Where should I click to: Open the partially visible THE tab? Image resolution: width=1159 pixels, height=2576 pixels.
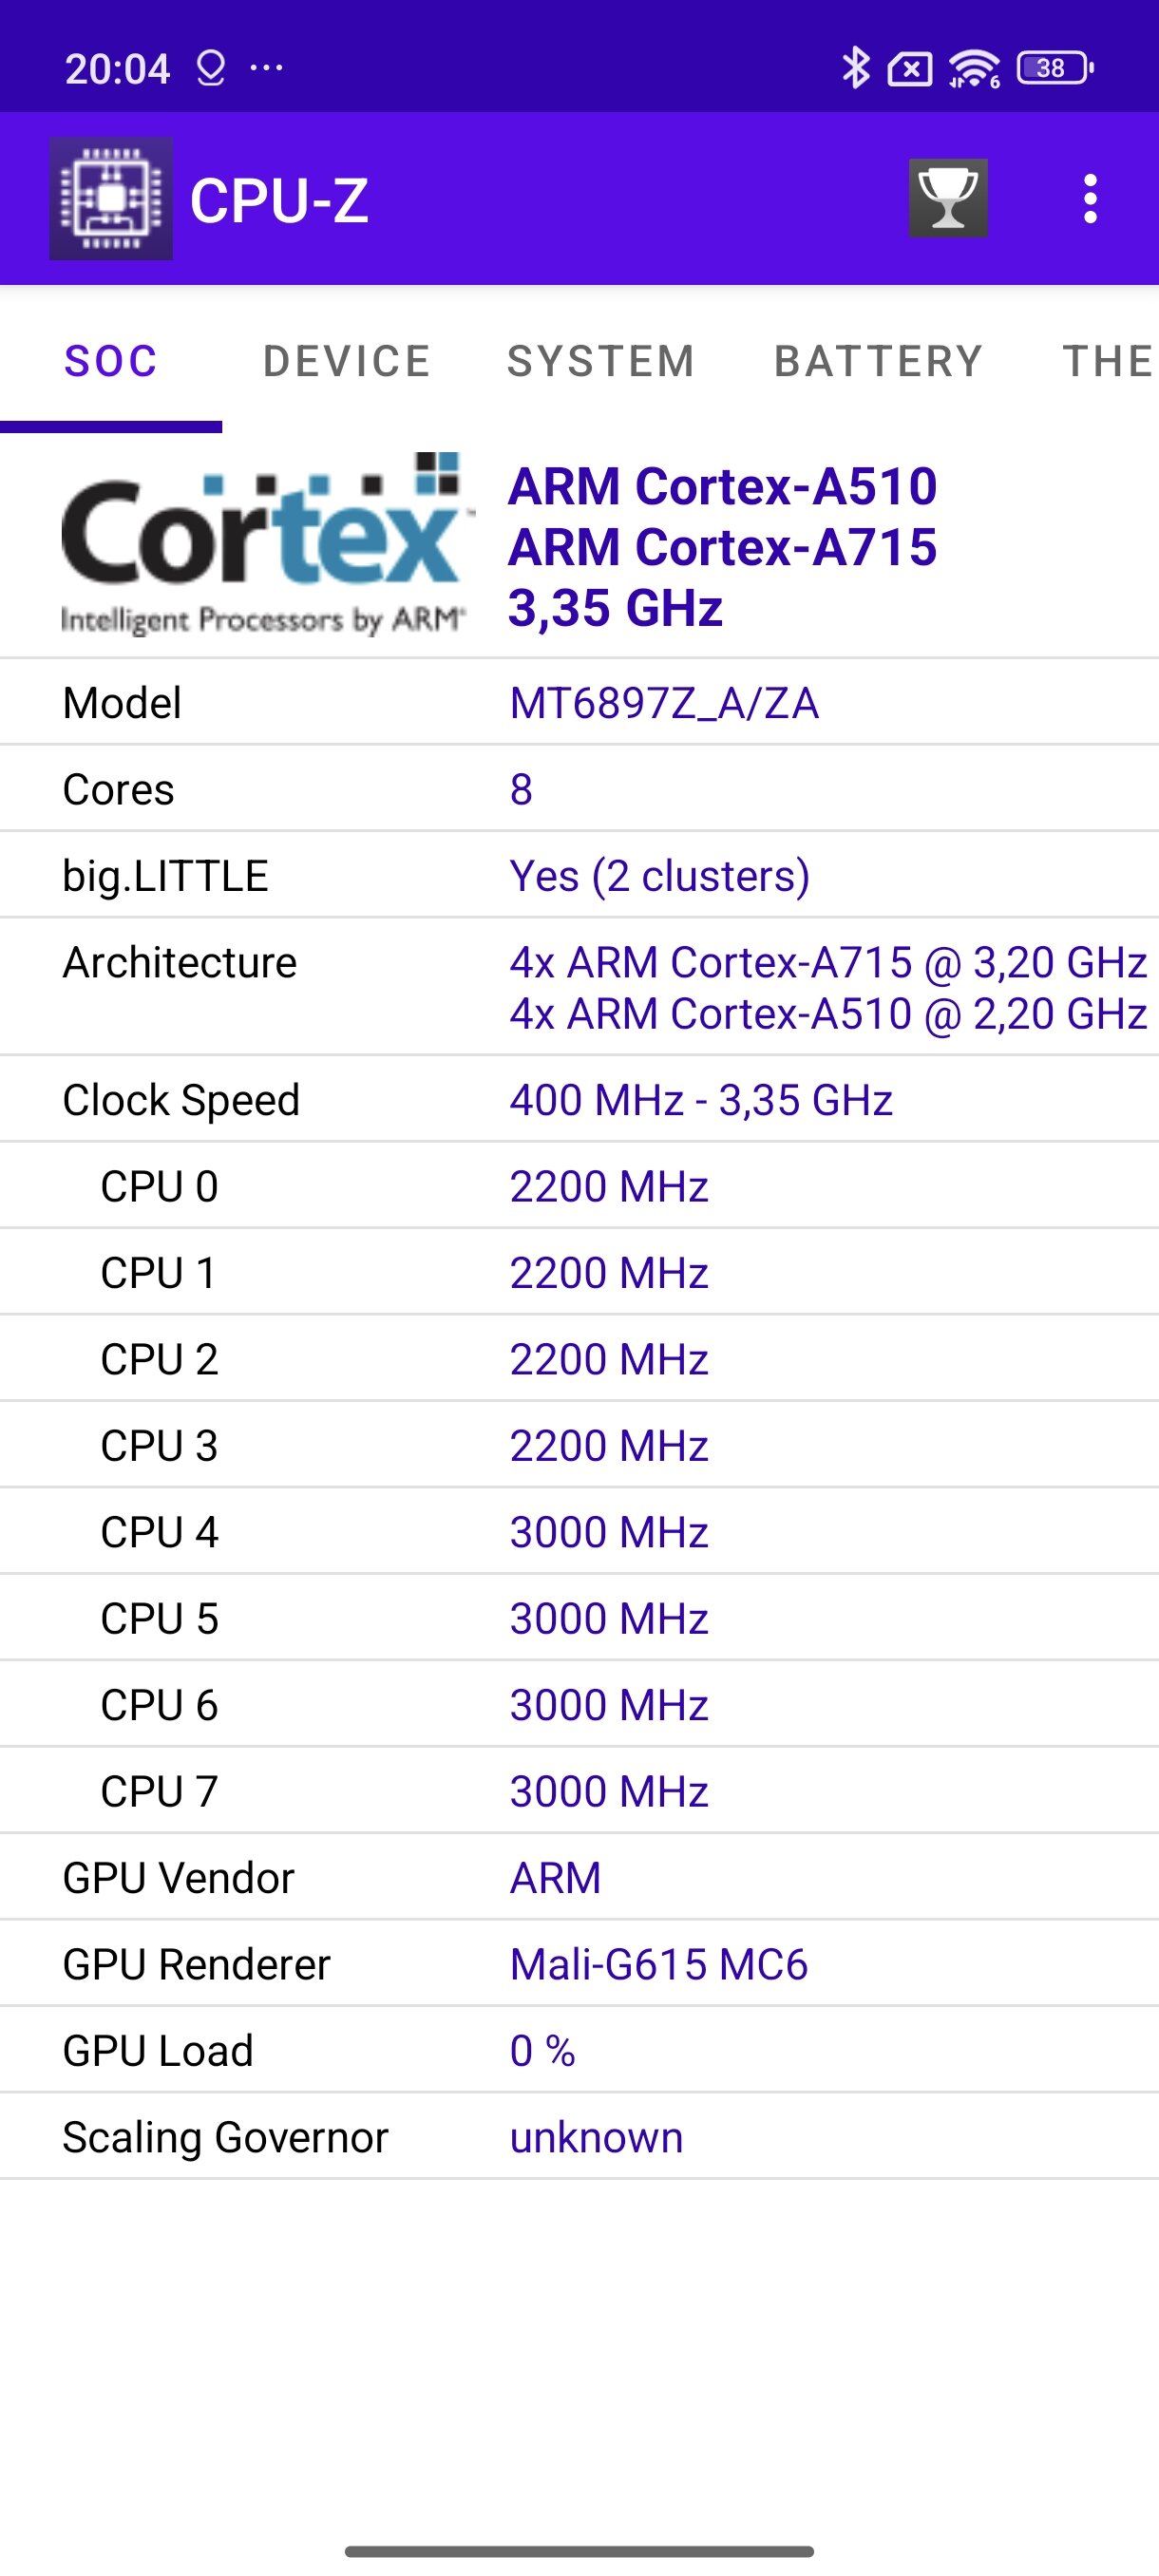click(1107, 361)
